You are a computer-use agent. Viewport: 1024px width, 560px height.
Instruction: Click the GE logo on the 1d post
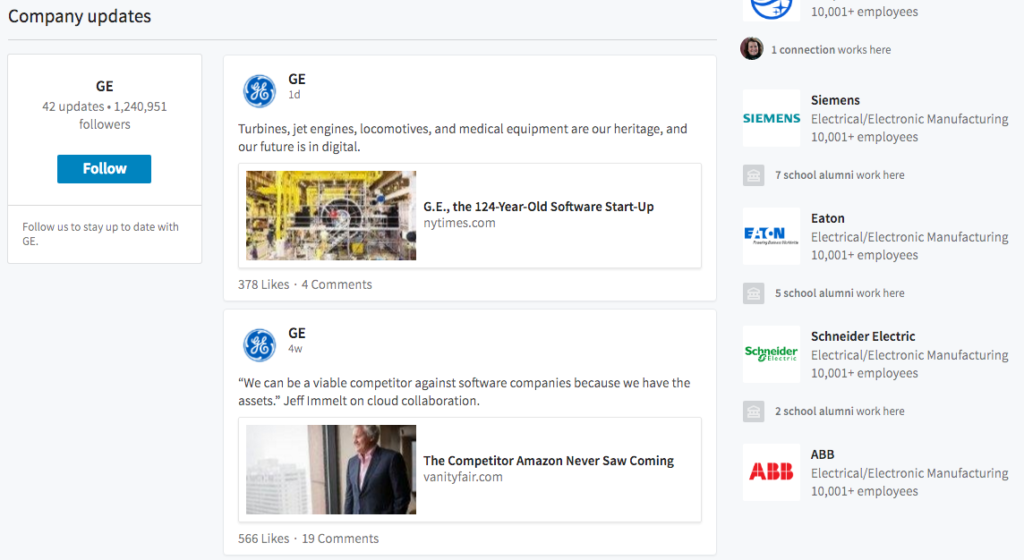tap(259, 91)
